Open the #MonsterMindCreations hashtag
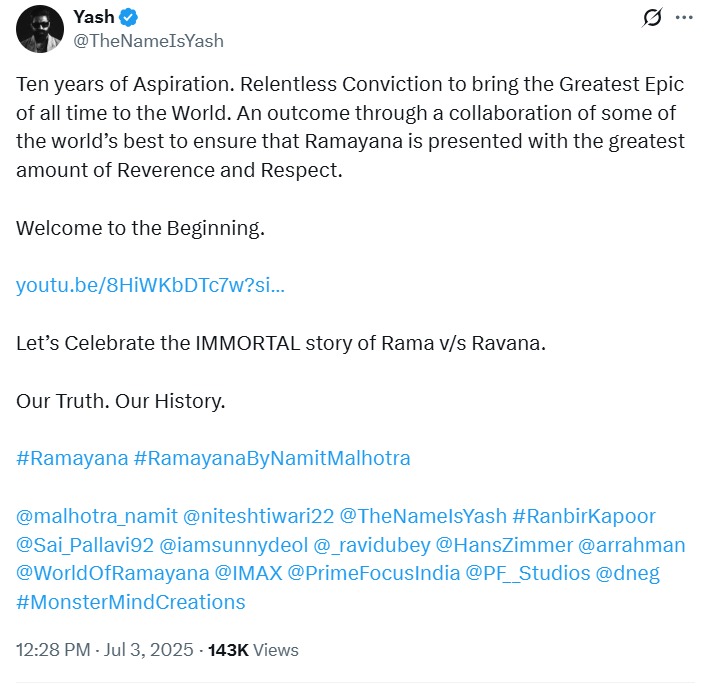712x686 pixels. click(x=131, y=602)
